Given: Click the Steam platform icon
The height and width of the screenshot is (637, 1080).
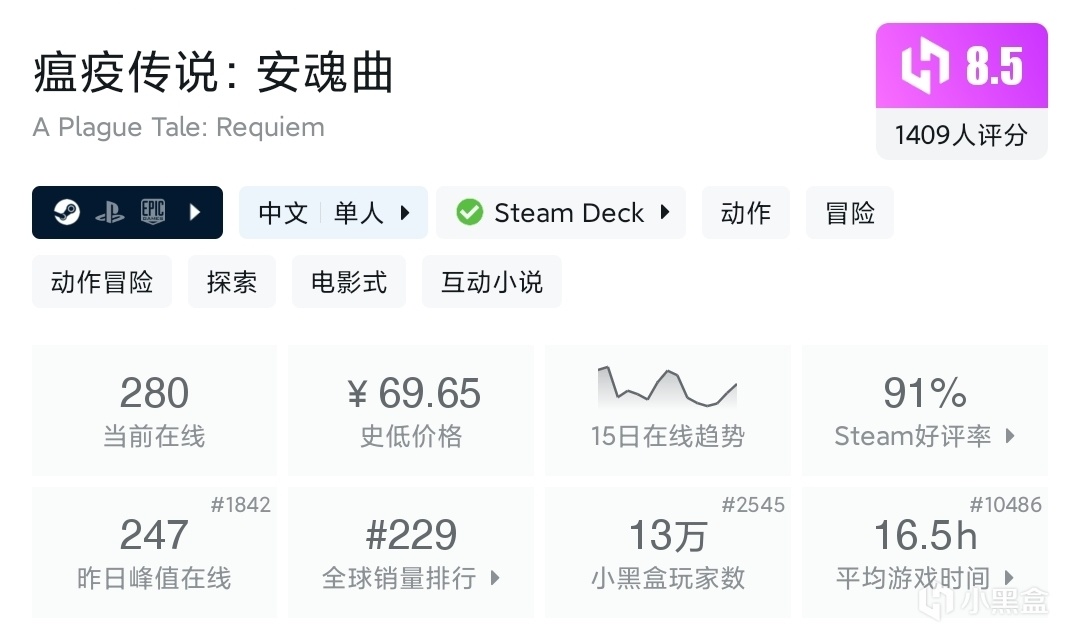Looking at the screenshot, I should 67,213.
